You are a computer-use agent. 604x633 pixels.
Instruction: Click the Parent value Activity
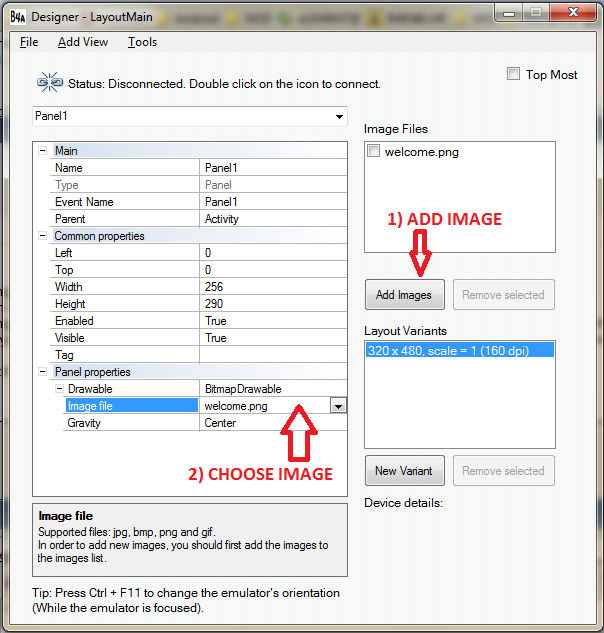(x=273, y=218)
